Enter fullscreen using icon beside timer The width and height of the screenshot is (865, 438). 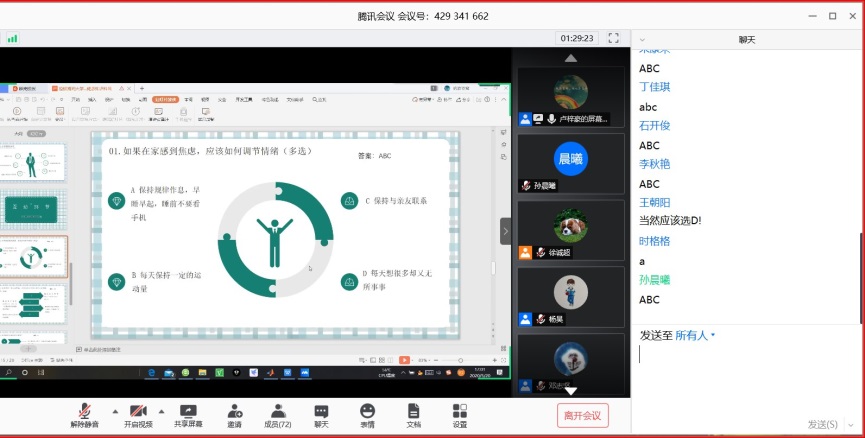(x=612, y=38)
